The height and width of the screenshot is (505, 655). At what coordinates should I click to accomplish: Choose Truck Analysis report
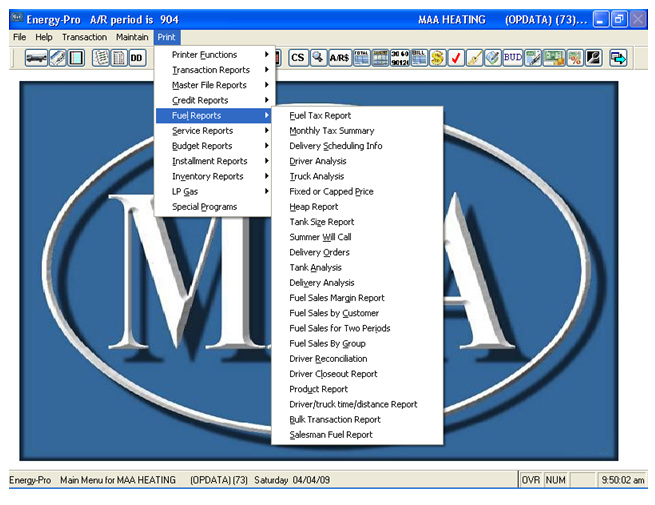[357, 176]
